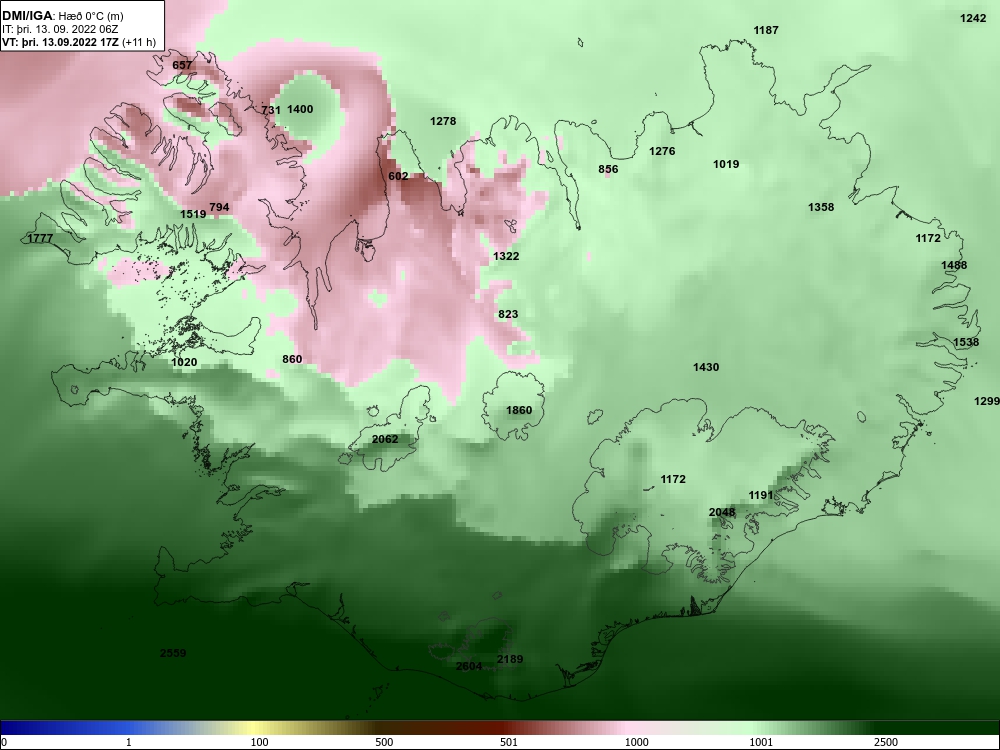Image resolution: width=1000 pixels, height=750 pixels.
Task: Select the 1000 color scale label
Action: pyautogui.click(x=636, y=742)
